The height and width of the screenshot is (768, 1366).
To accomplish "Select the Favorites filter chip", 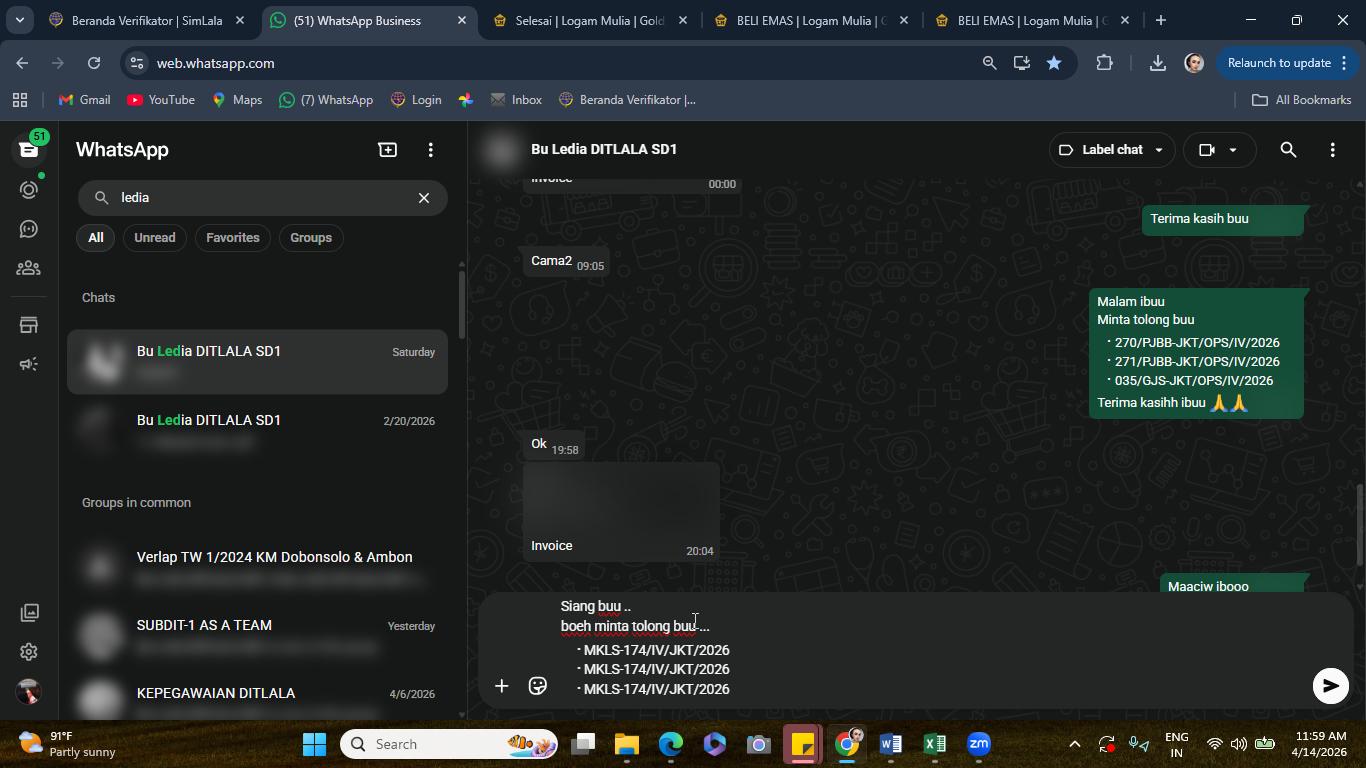I will pos(233,238).
